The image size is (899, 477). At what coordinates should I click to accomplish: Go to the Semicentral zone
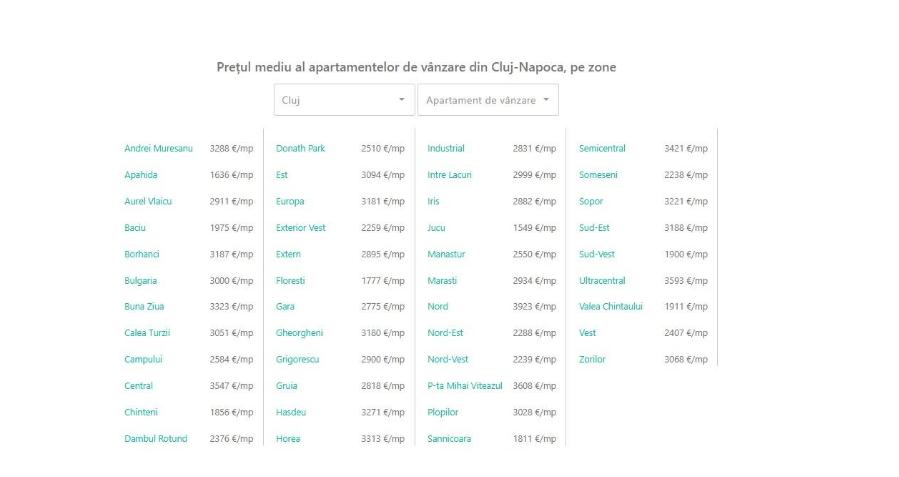pos(602,149)
